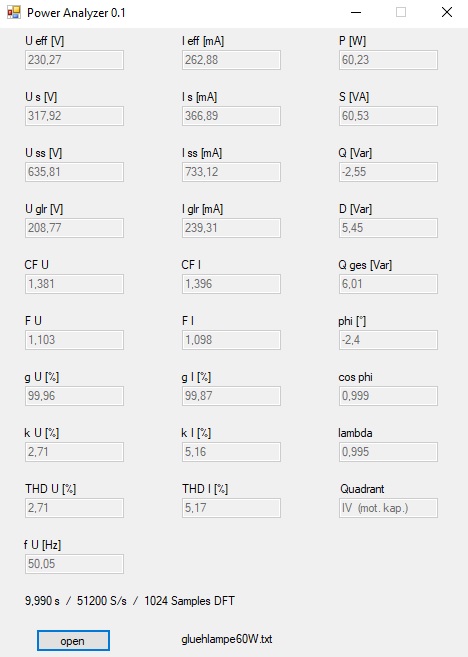
Task: Click the THD I [%] value field
Action: (231, 508)
